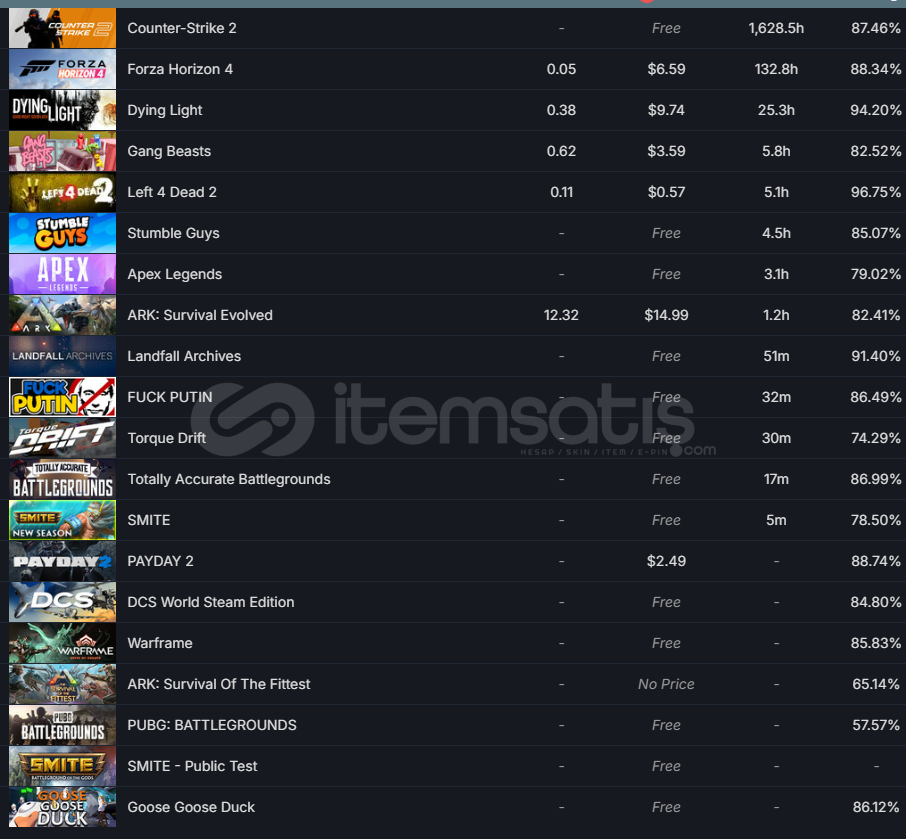This screenshot has width=906, height=839.
Task: Click the SMITE New Season thumbnail
Action: (62, 521)
